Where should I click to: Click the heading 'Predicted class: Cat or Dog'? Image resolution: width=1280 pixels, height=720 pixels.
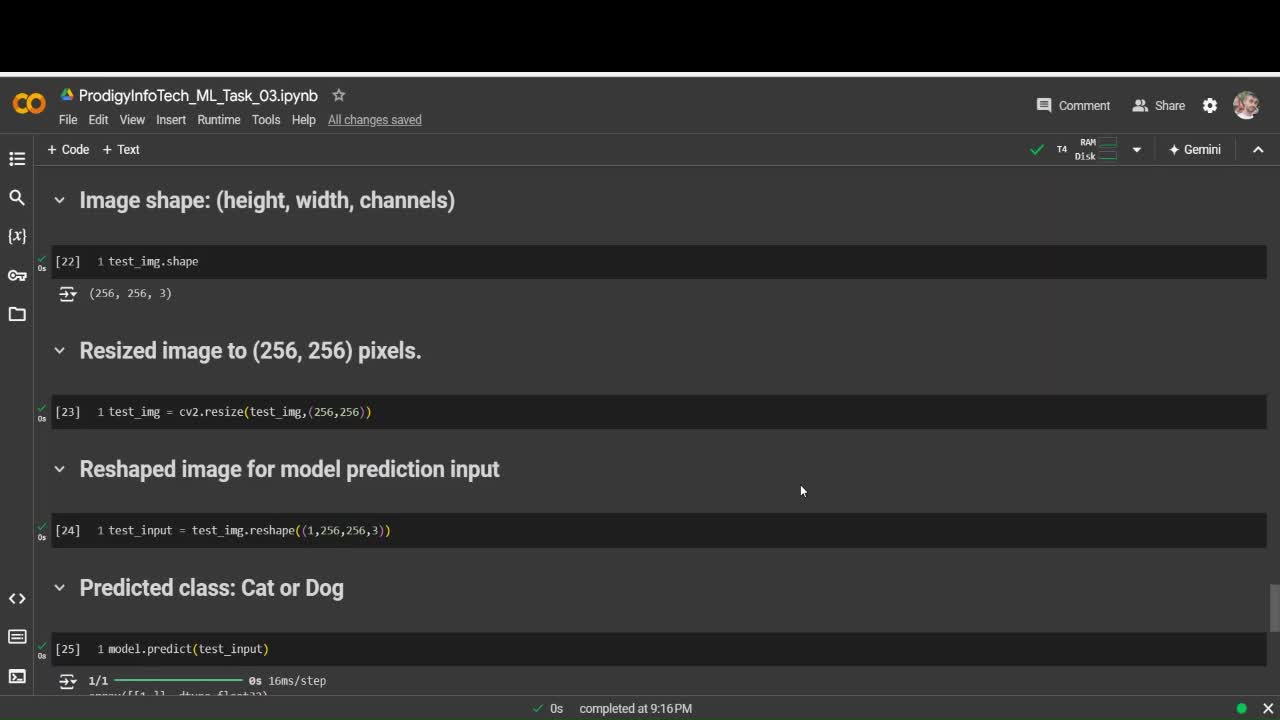[211, 588]
